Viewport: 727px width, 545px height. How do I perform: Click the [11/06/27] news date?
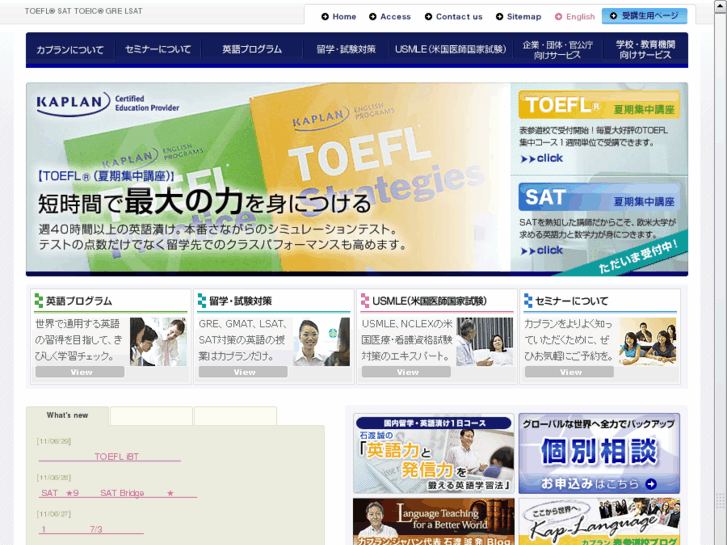click(x=54, y=513)
